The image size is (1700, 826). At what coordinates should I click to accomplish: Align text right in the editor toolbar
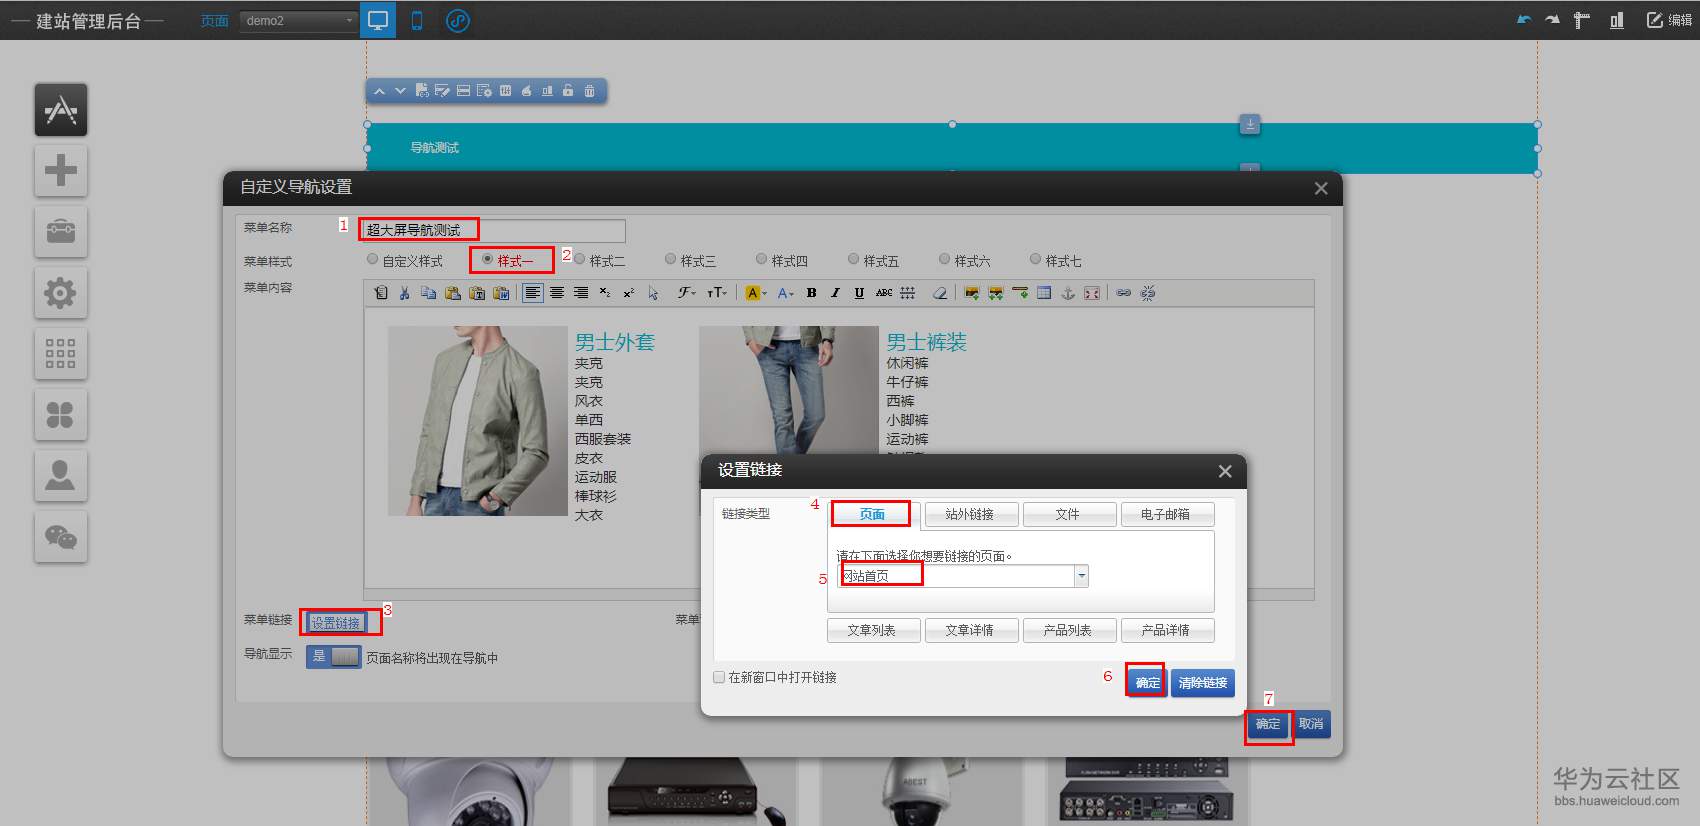point(581,293)
